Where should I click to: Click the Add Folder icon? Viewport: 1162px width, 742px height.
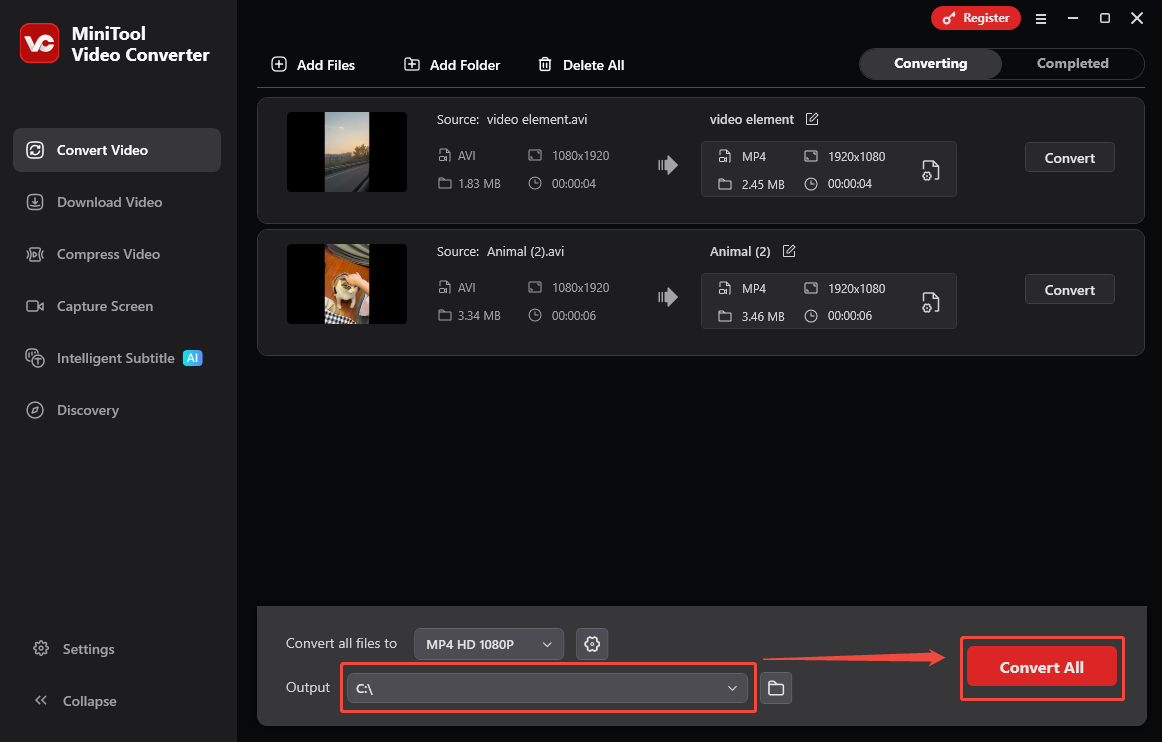click(411, 63)
